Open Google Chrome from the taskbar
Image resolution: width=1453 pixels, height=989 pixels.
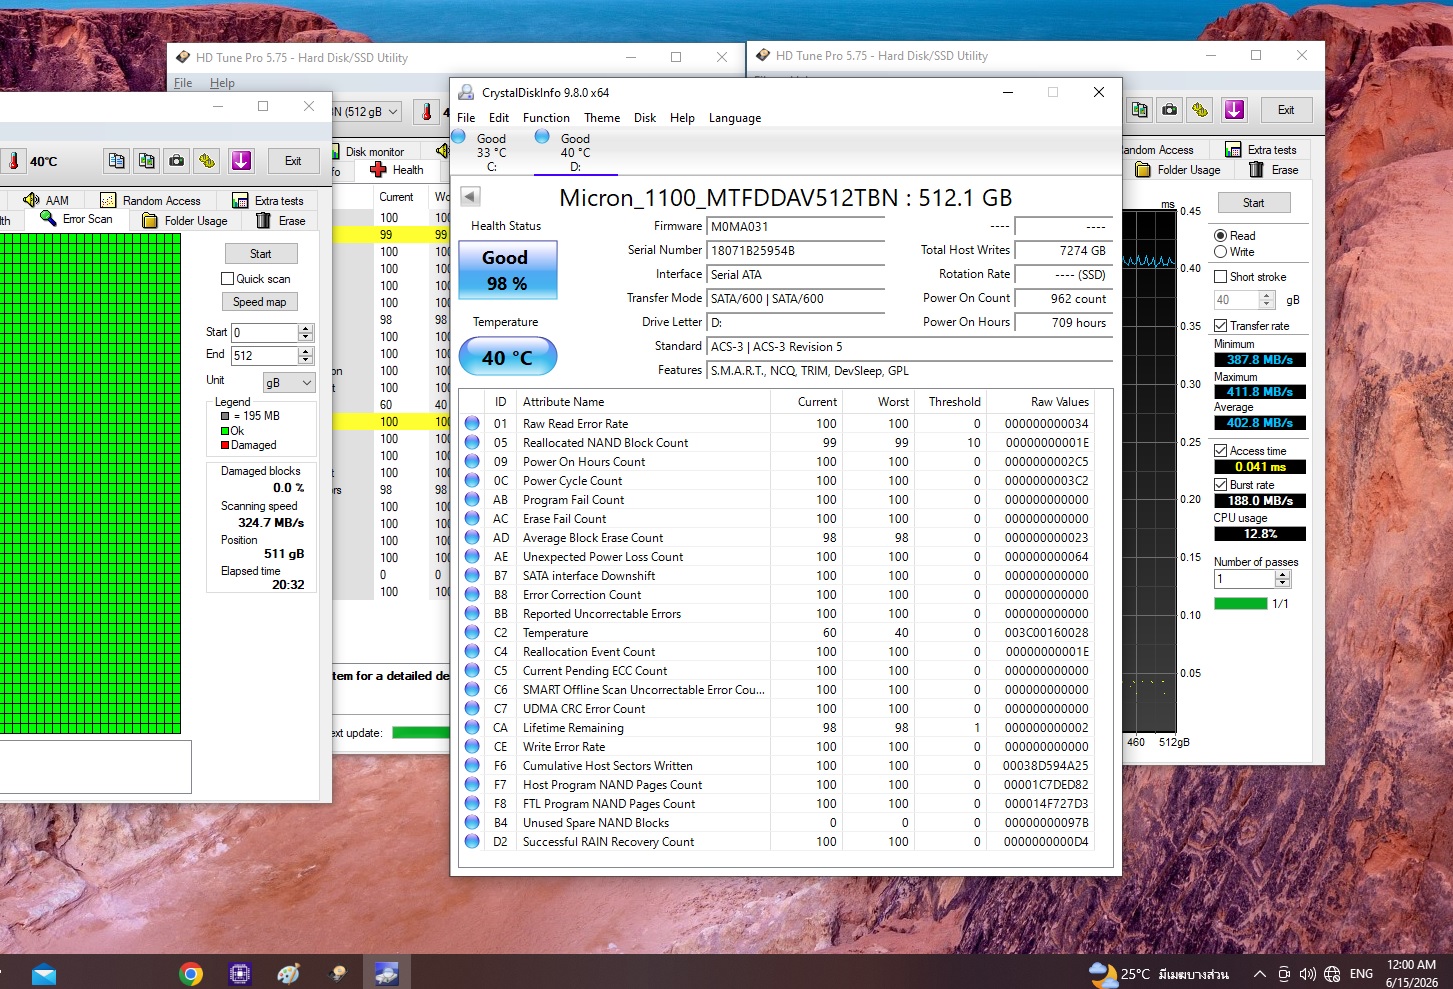[191, 973]
